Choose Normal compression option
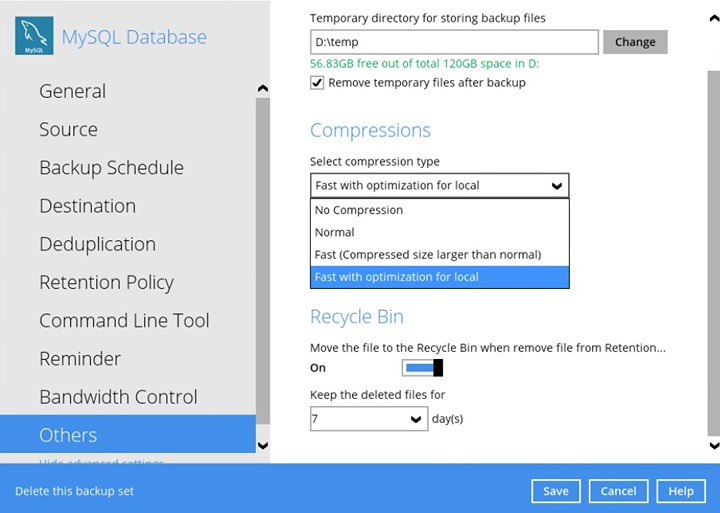Screen dimensions: 720x513 pyautogui.click(x=335, y=232)
